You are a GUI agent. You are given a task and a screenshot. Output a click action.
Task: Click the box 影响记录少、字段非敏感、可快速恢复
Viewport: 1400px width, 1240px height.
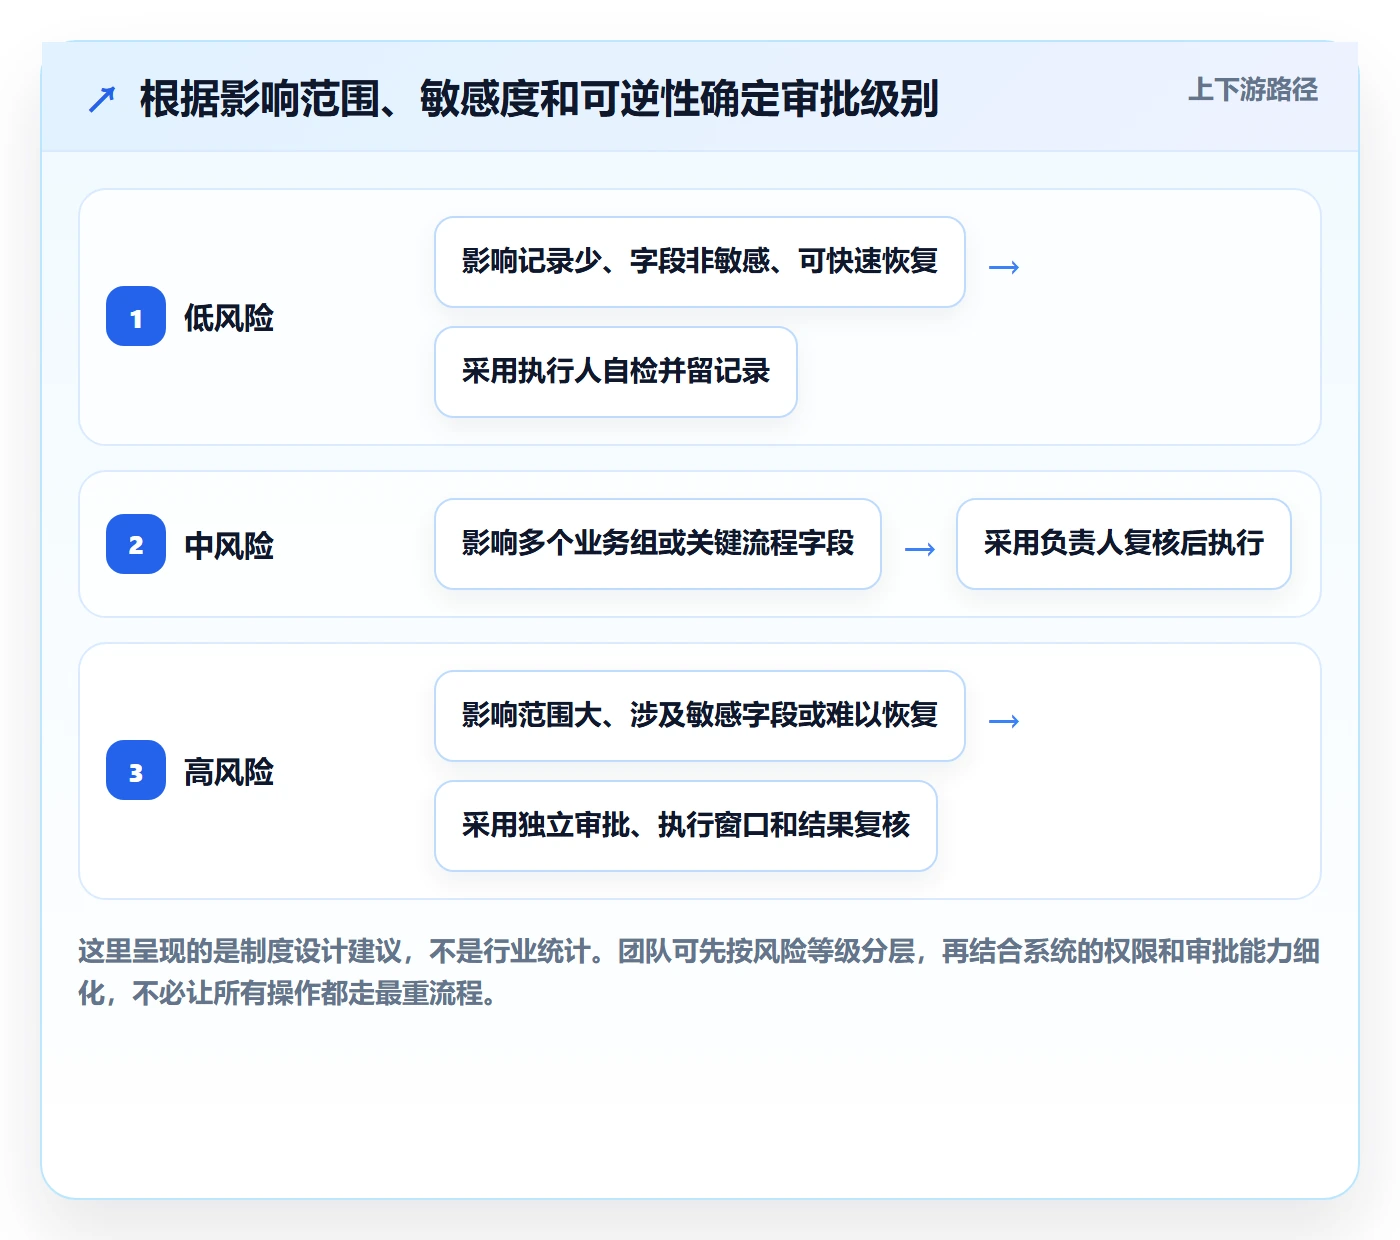(x=700, y=262)
